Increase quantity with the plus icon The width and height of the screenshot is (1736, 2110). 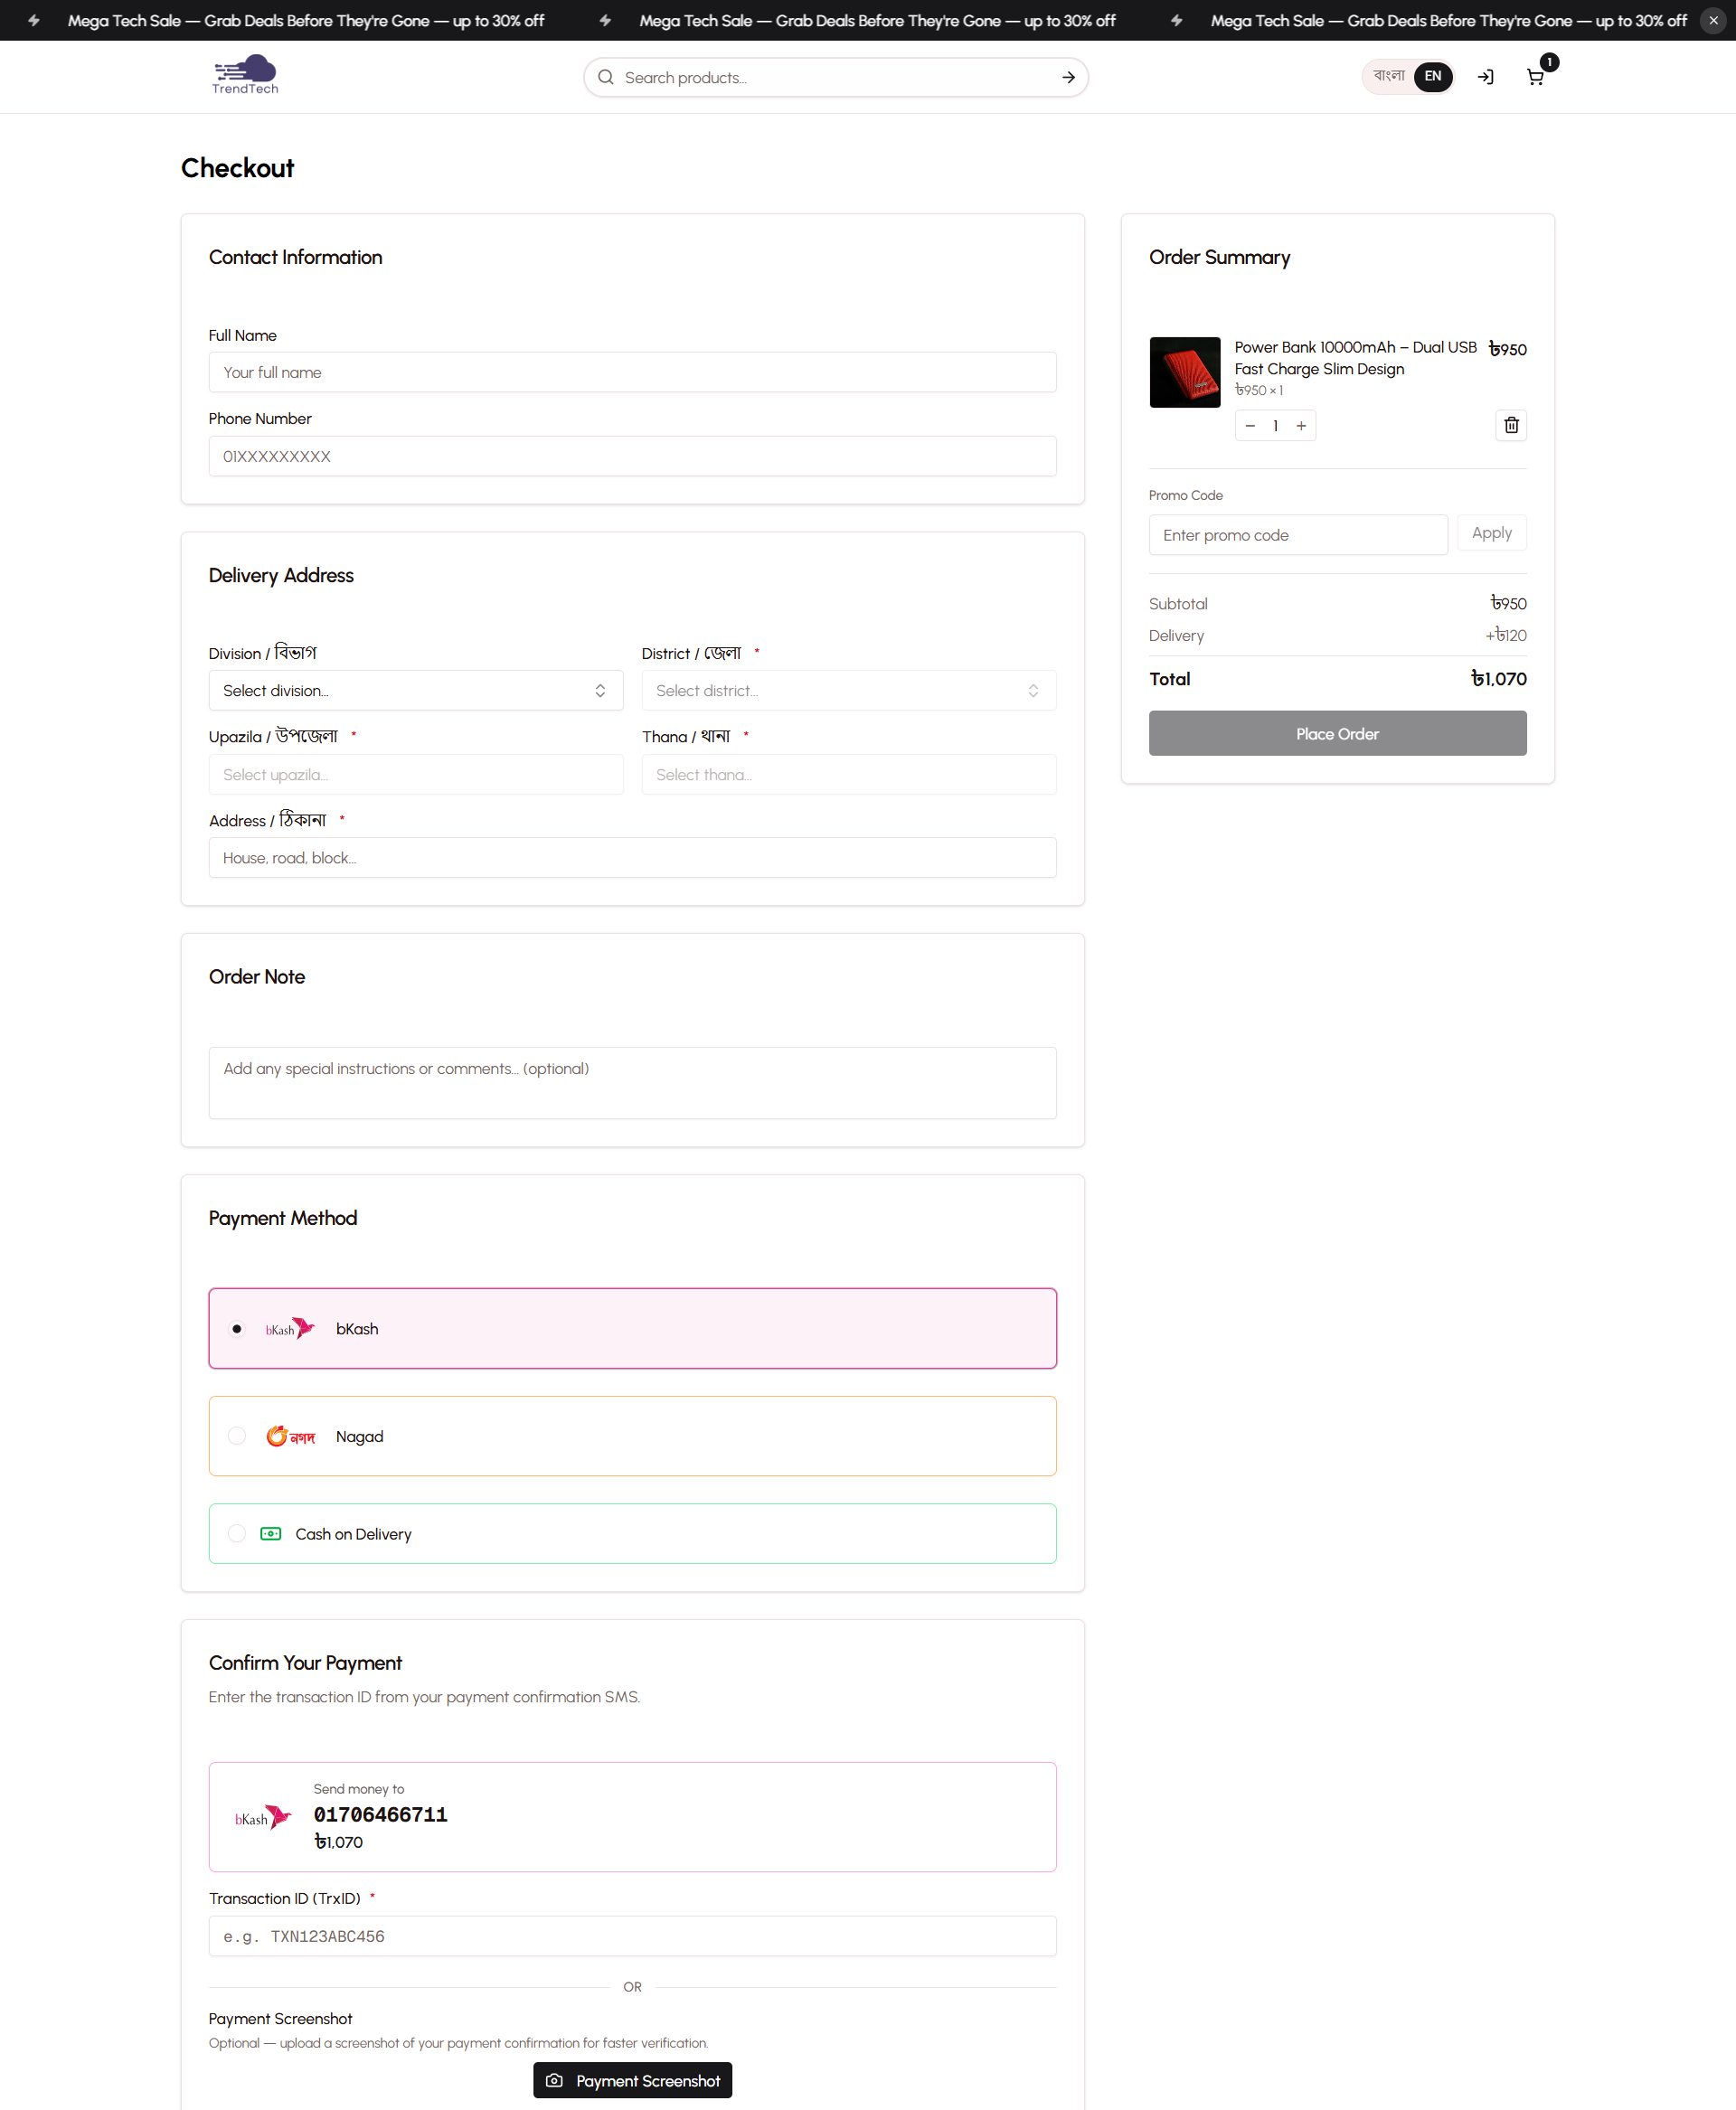pos(1301,425)
